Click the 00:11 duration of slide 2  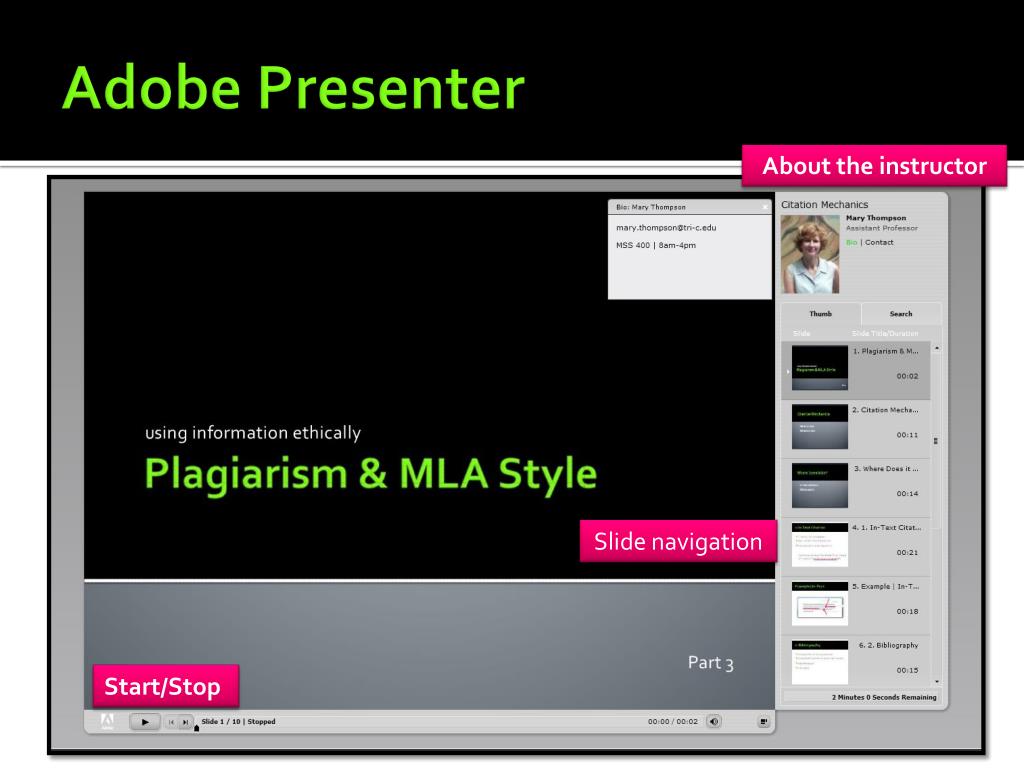[x=907, y=435]
